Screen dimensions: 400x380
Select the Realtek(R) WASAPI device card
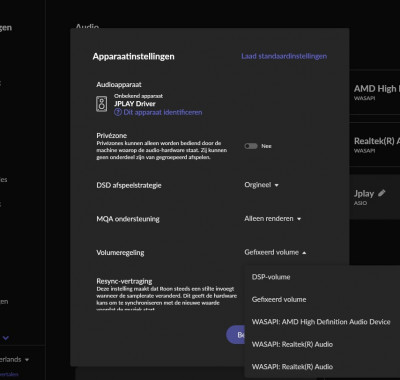click(375, 145)
